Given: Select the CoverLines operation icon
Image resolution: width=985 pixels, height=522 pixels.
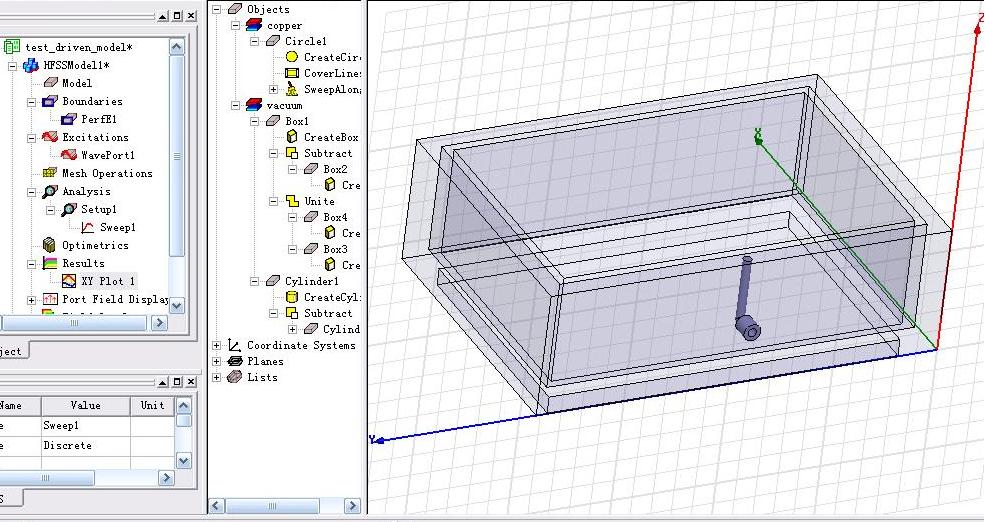Looking at the screenshot, I should 291,73.
